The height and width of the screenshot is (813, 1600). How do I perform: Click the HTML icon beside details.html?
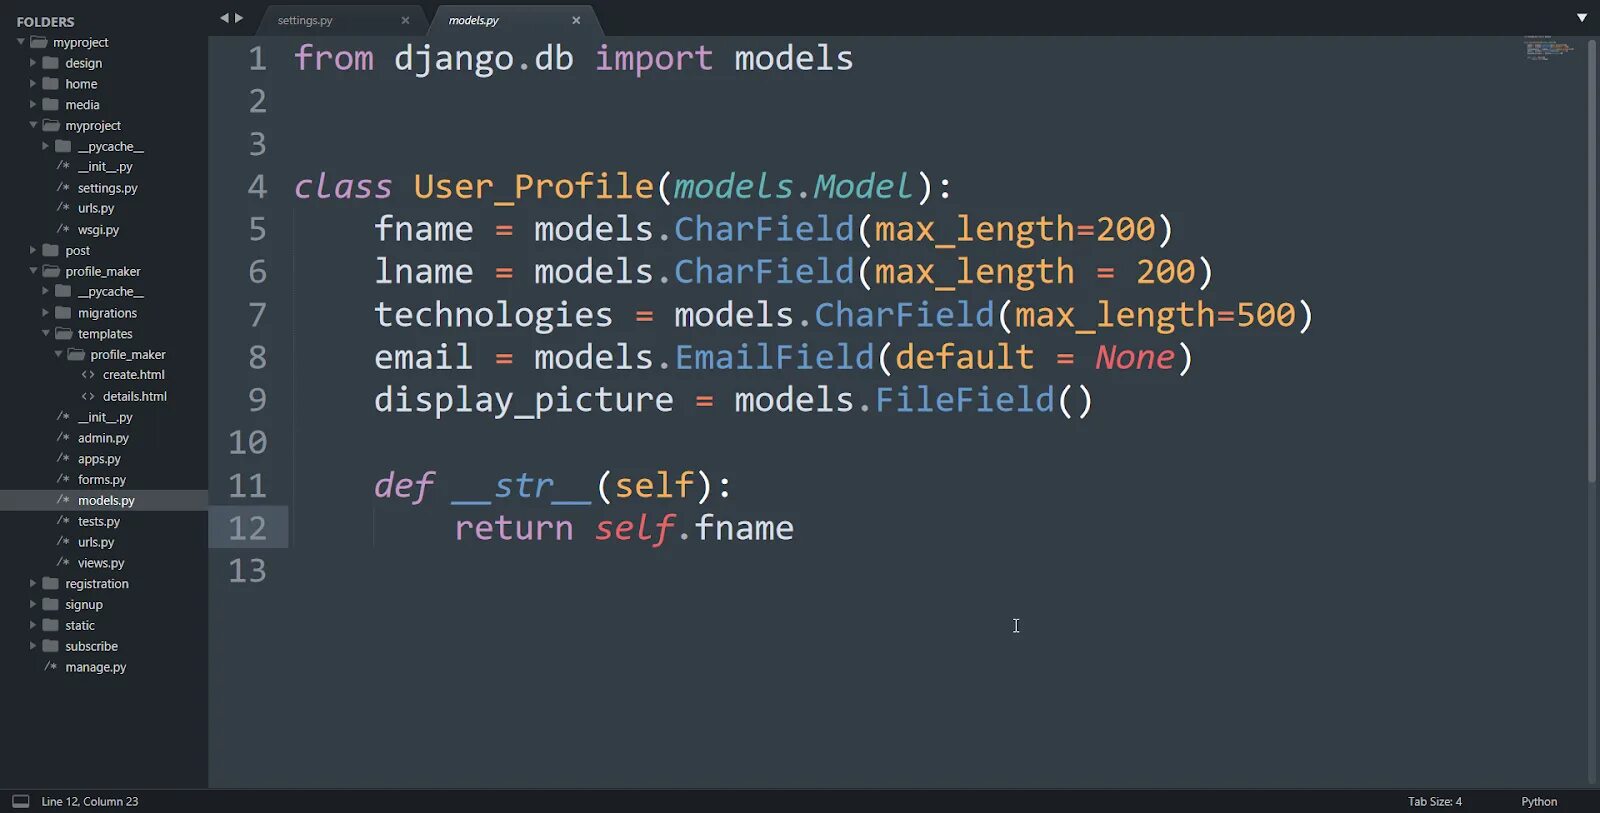88,396
